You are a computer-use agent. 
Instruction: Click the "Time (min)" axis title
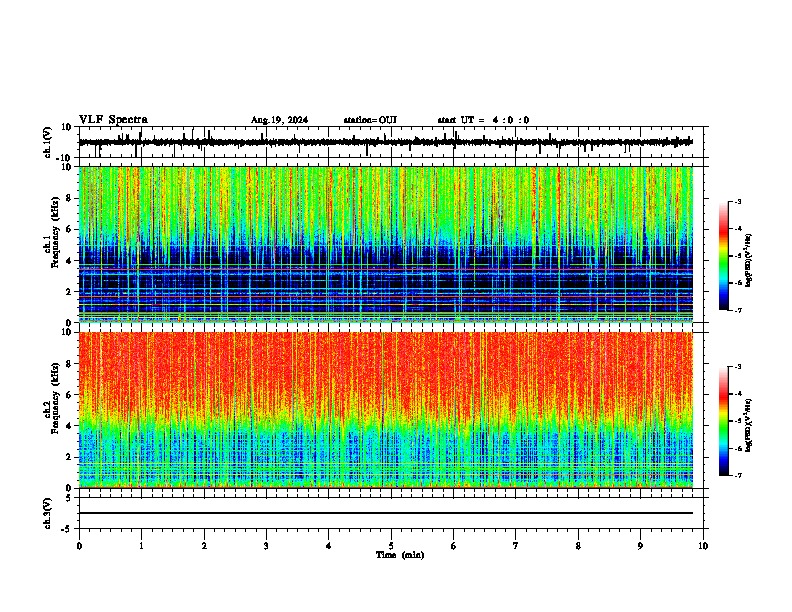pyautogui.click(x=400, y=555)
